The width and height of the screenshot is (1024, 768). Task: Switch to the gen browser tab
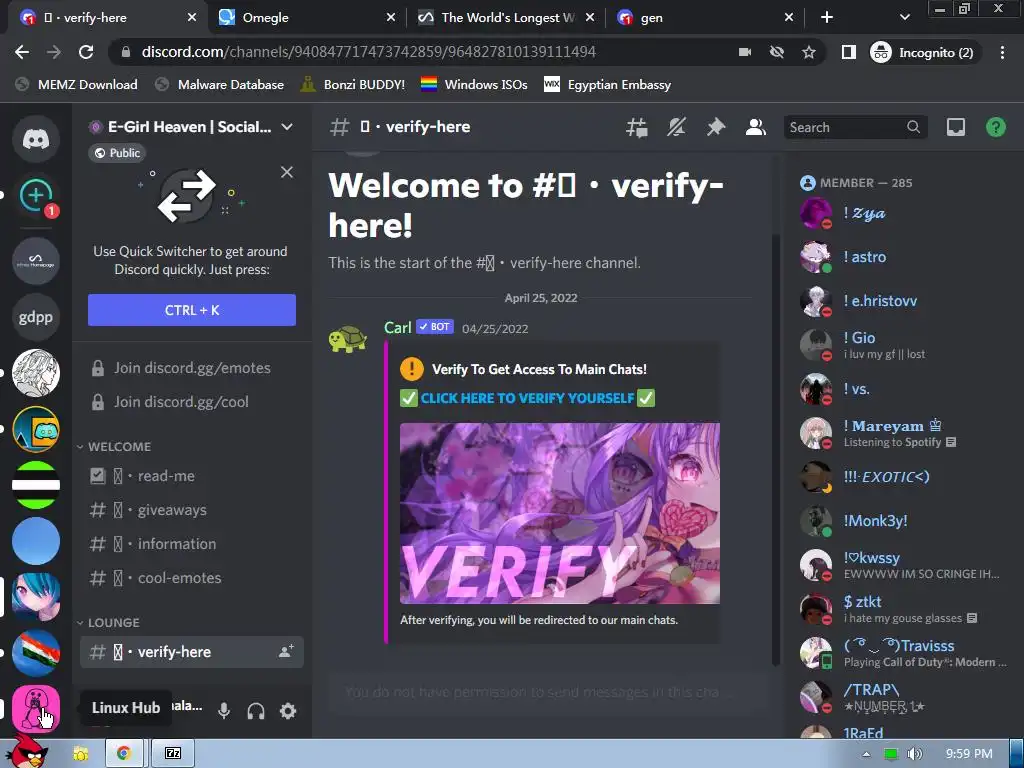tap(705, 18)
